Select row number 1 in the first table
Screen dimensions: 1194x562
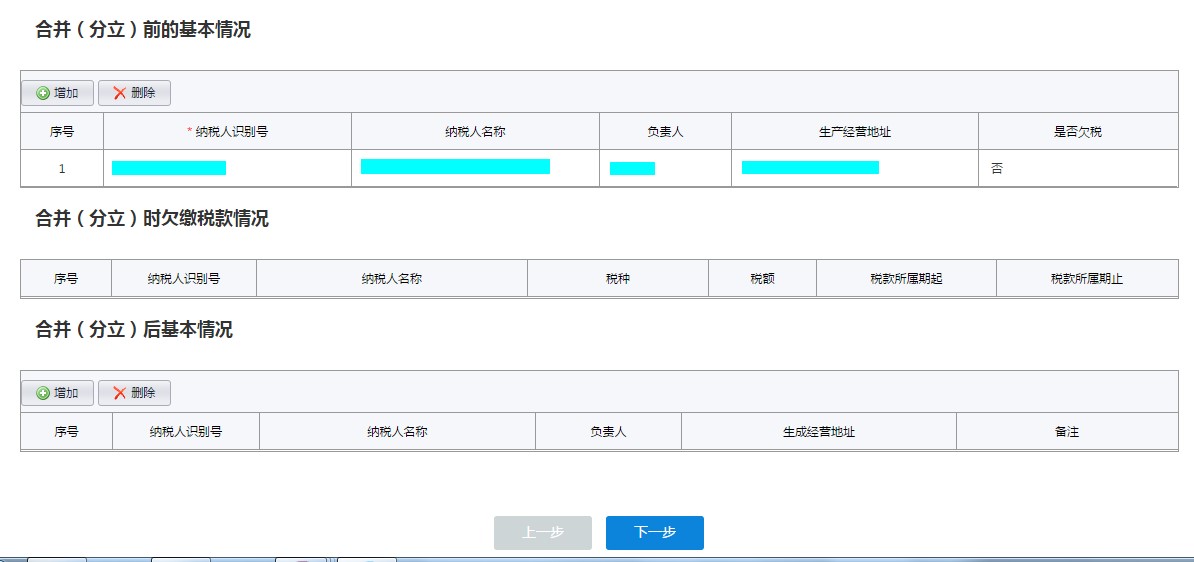pos(62,169)
